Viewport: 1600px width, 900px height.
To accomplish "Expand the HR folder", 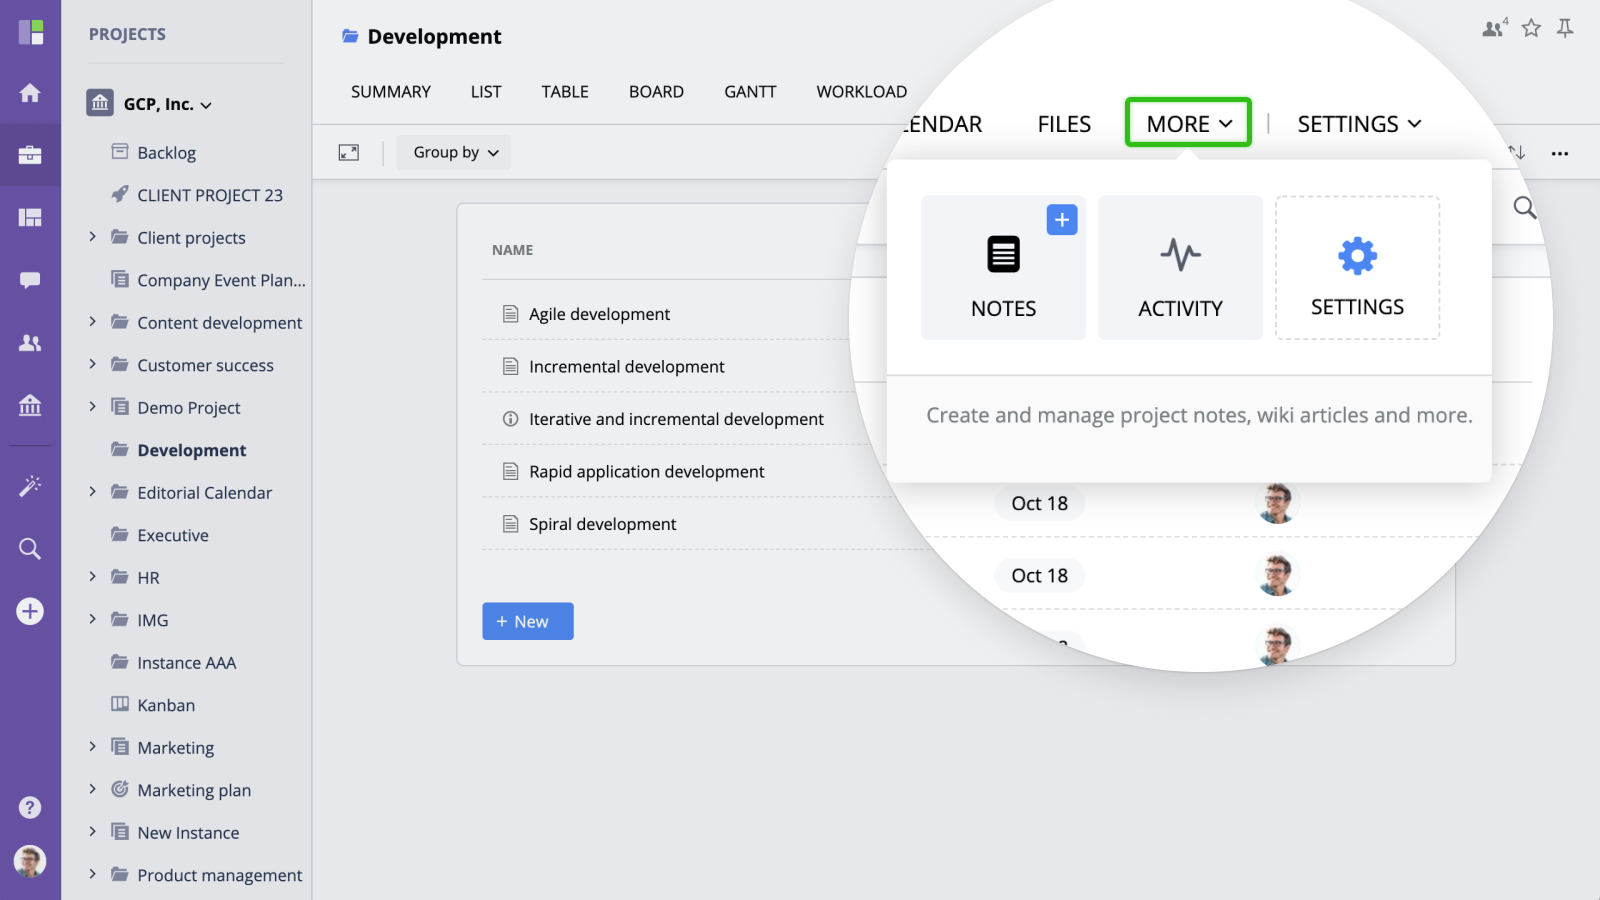I will (x=92, y=577).
